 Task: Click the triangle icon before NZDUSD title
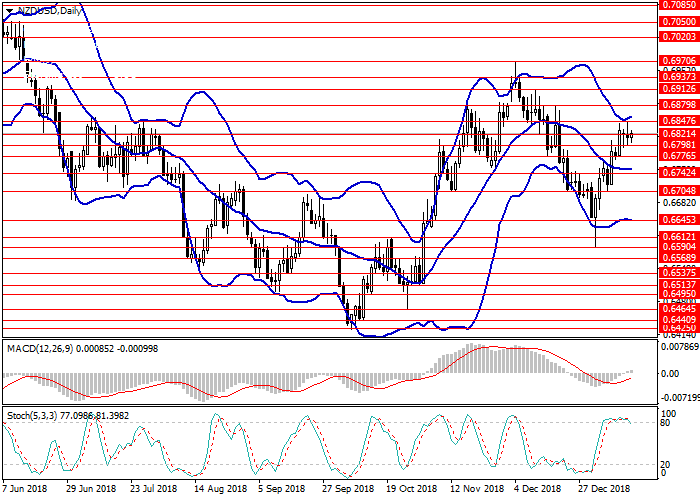tap(7, 8)
